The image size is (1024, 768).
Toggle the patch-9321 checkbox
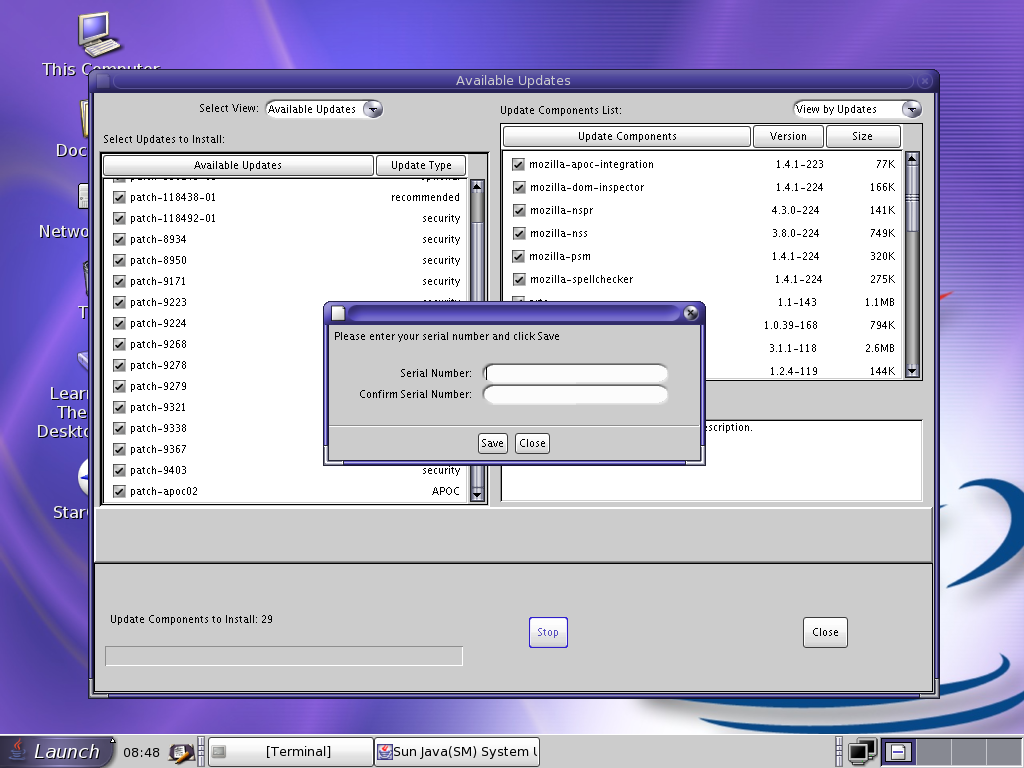pos(119,408)
